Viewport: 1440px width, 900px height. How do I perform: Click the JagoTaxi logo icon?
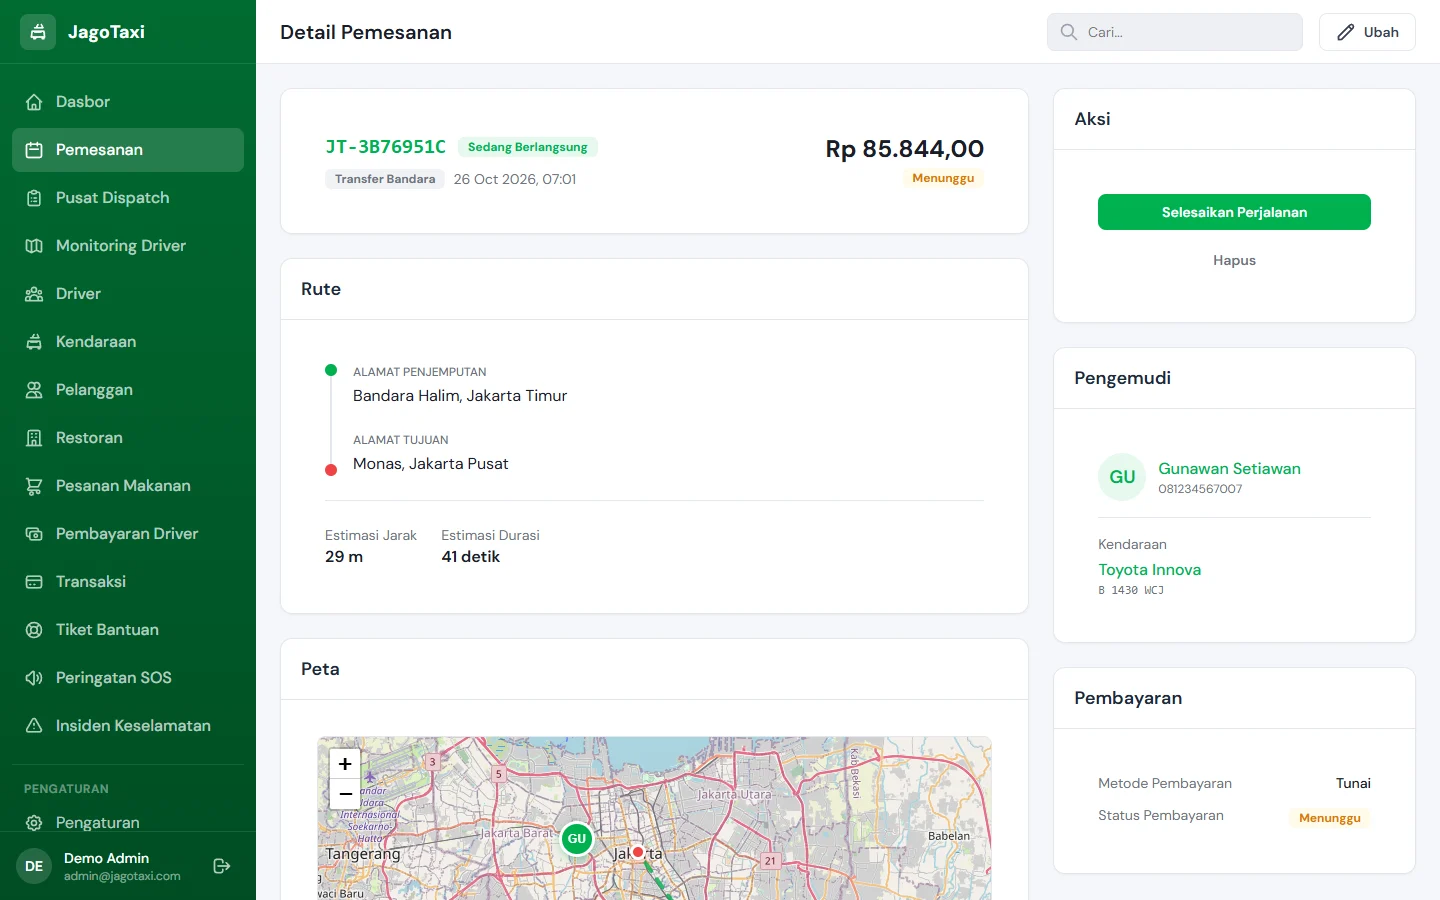coord(38,32)
